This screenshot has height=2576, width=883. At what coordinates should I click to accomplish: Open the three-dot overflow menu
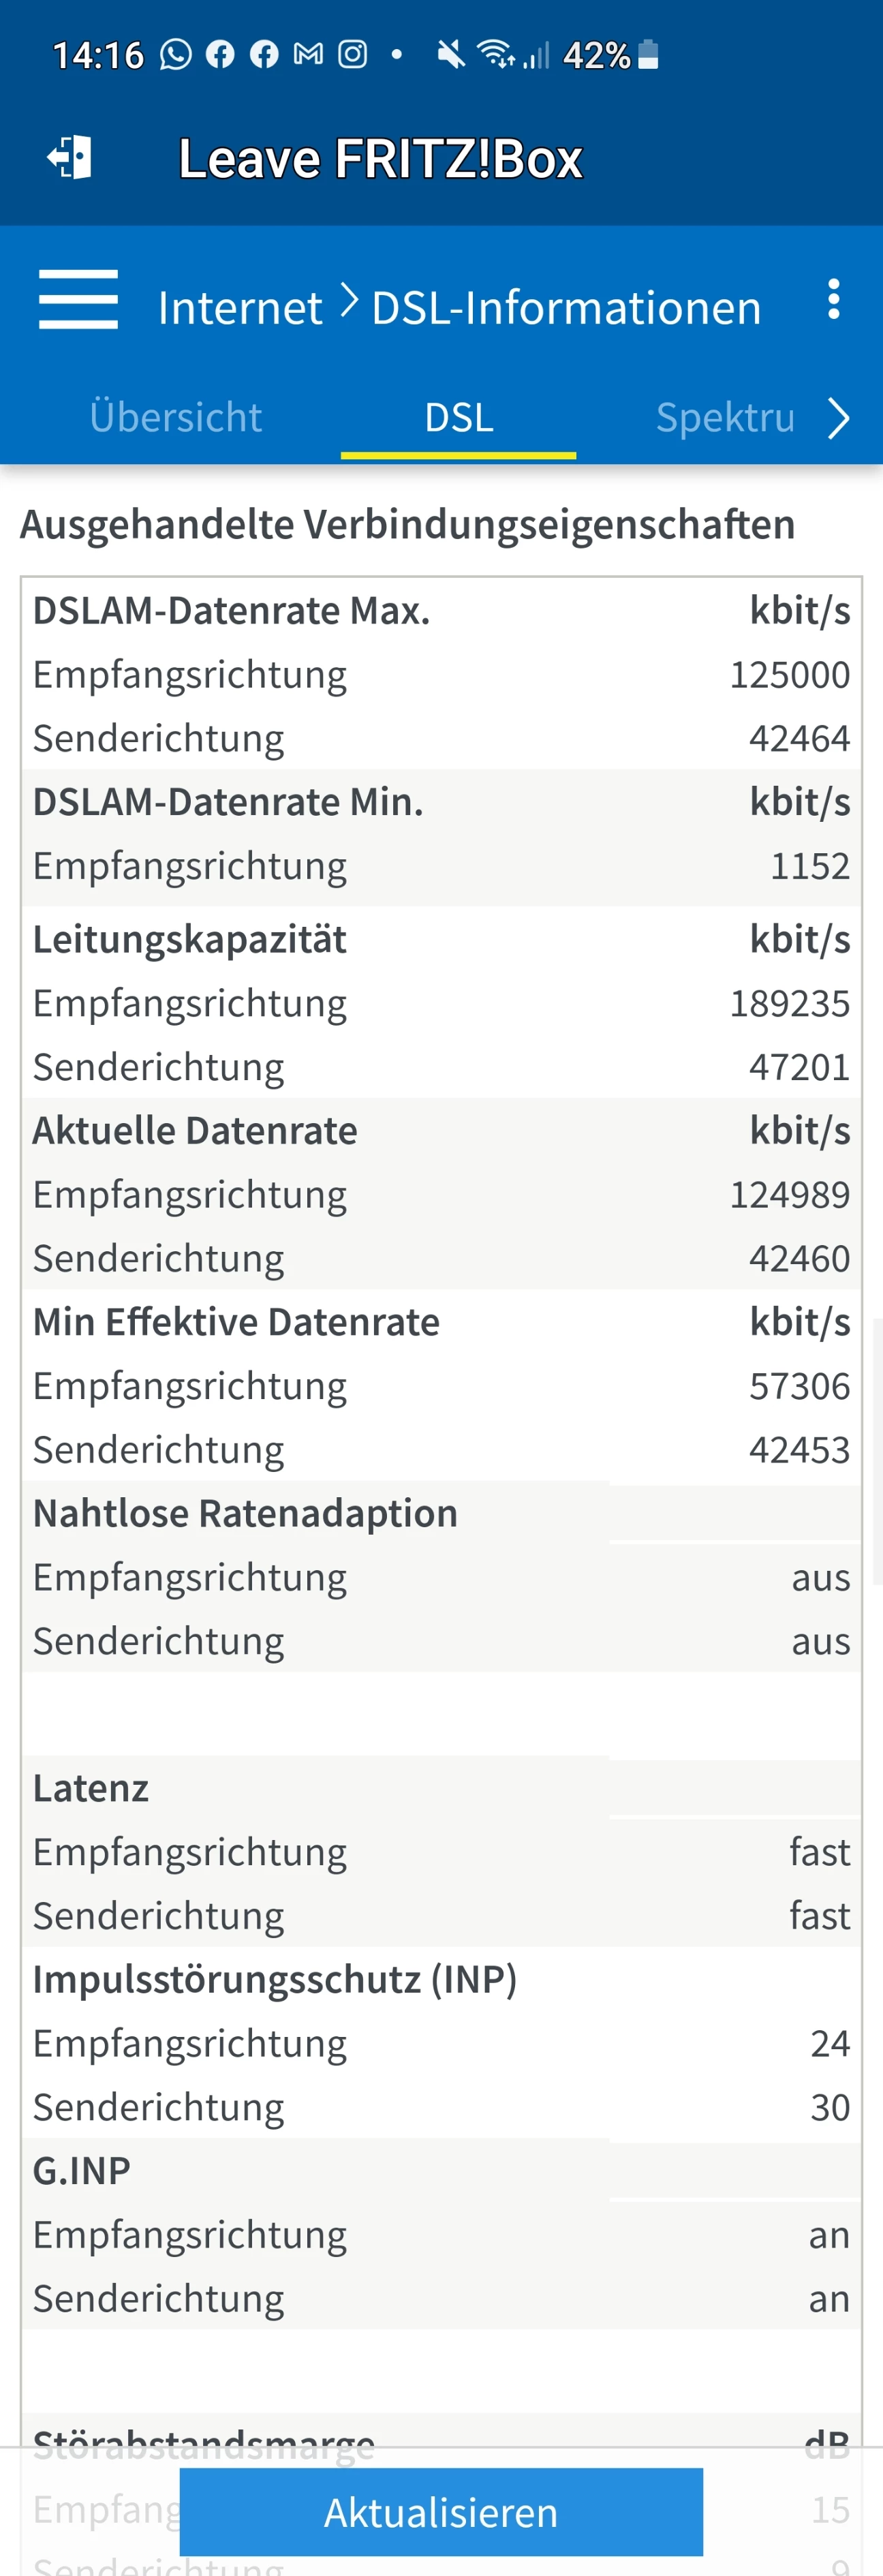tap(833, 300)
